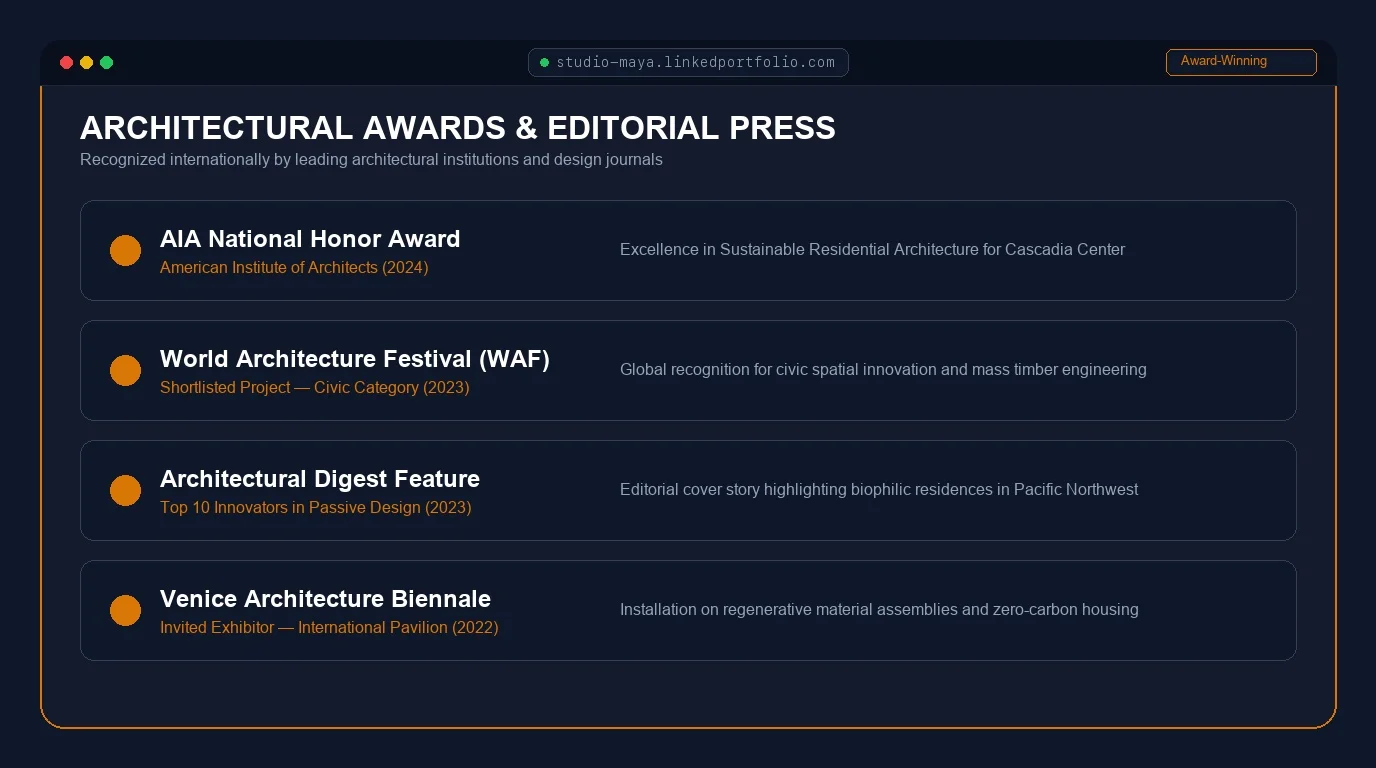Open the World Architecture Festival (WAF) title
This screenshot has height=768, width=1376.
[355, 359]
